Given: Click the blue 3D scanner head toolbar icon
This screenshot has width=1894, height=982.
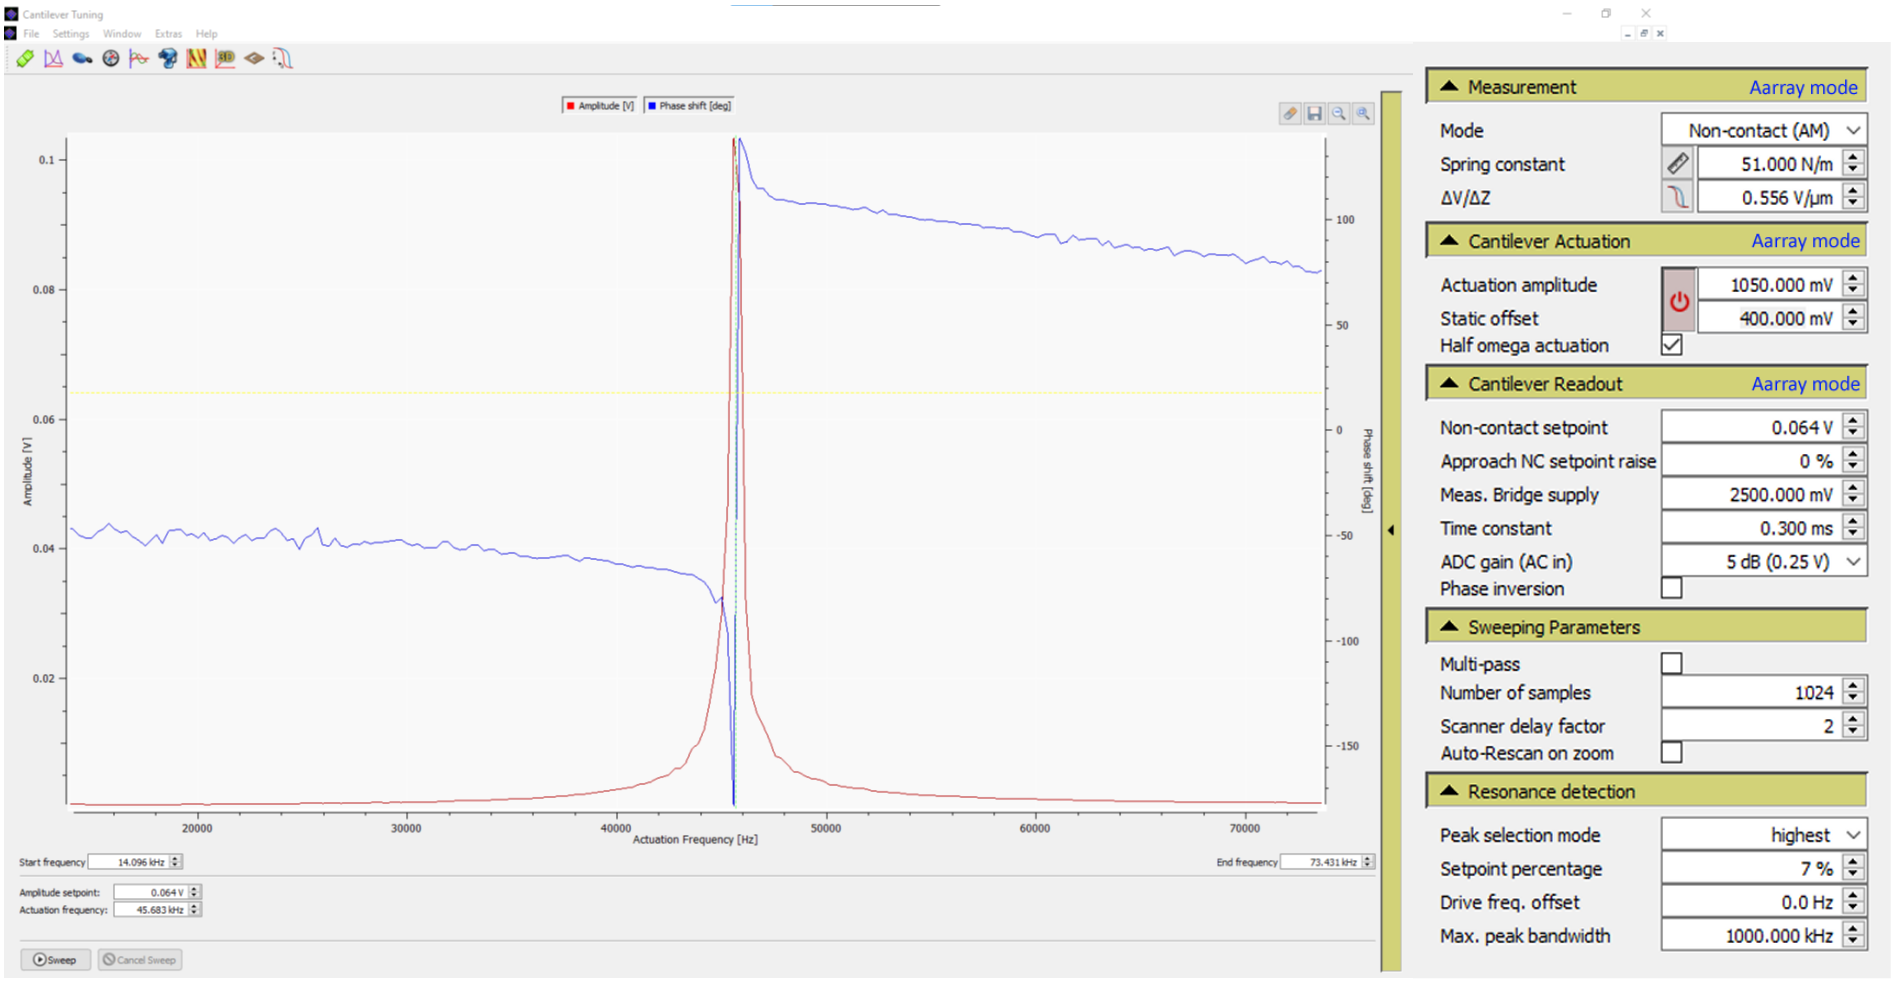Looking at the screenshot, I should click(x=168, y=59).
